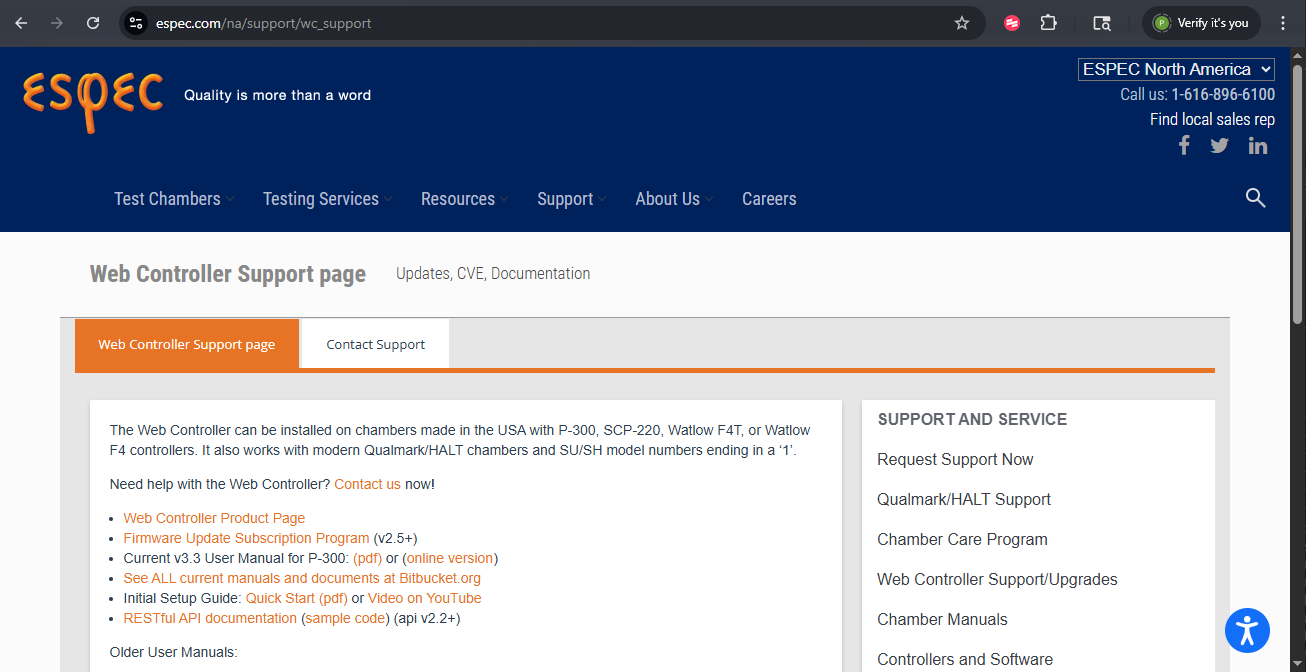Open Web Controller Support/Upgrades sidebar link

(x=997, y=579)
